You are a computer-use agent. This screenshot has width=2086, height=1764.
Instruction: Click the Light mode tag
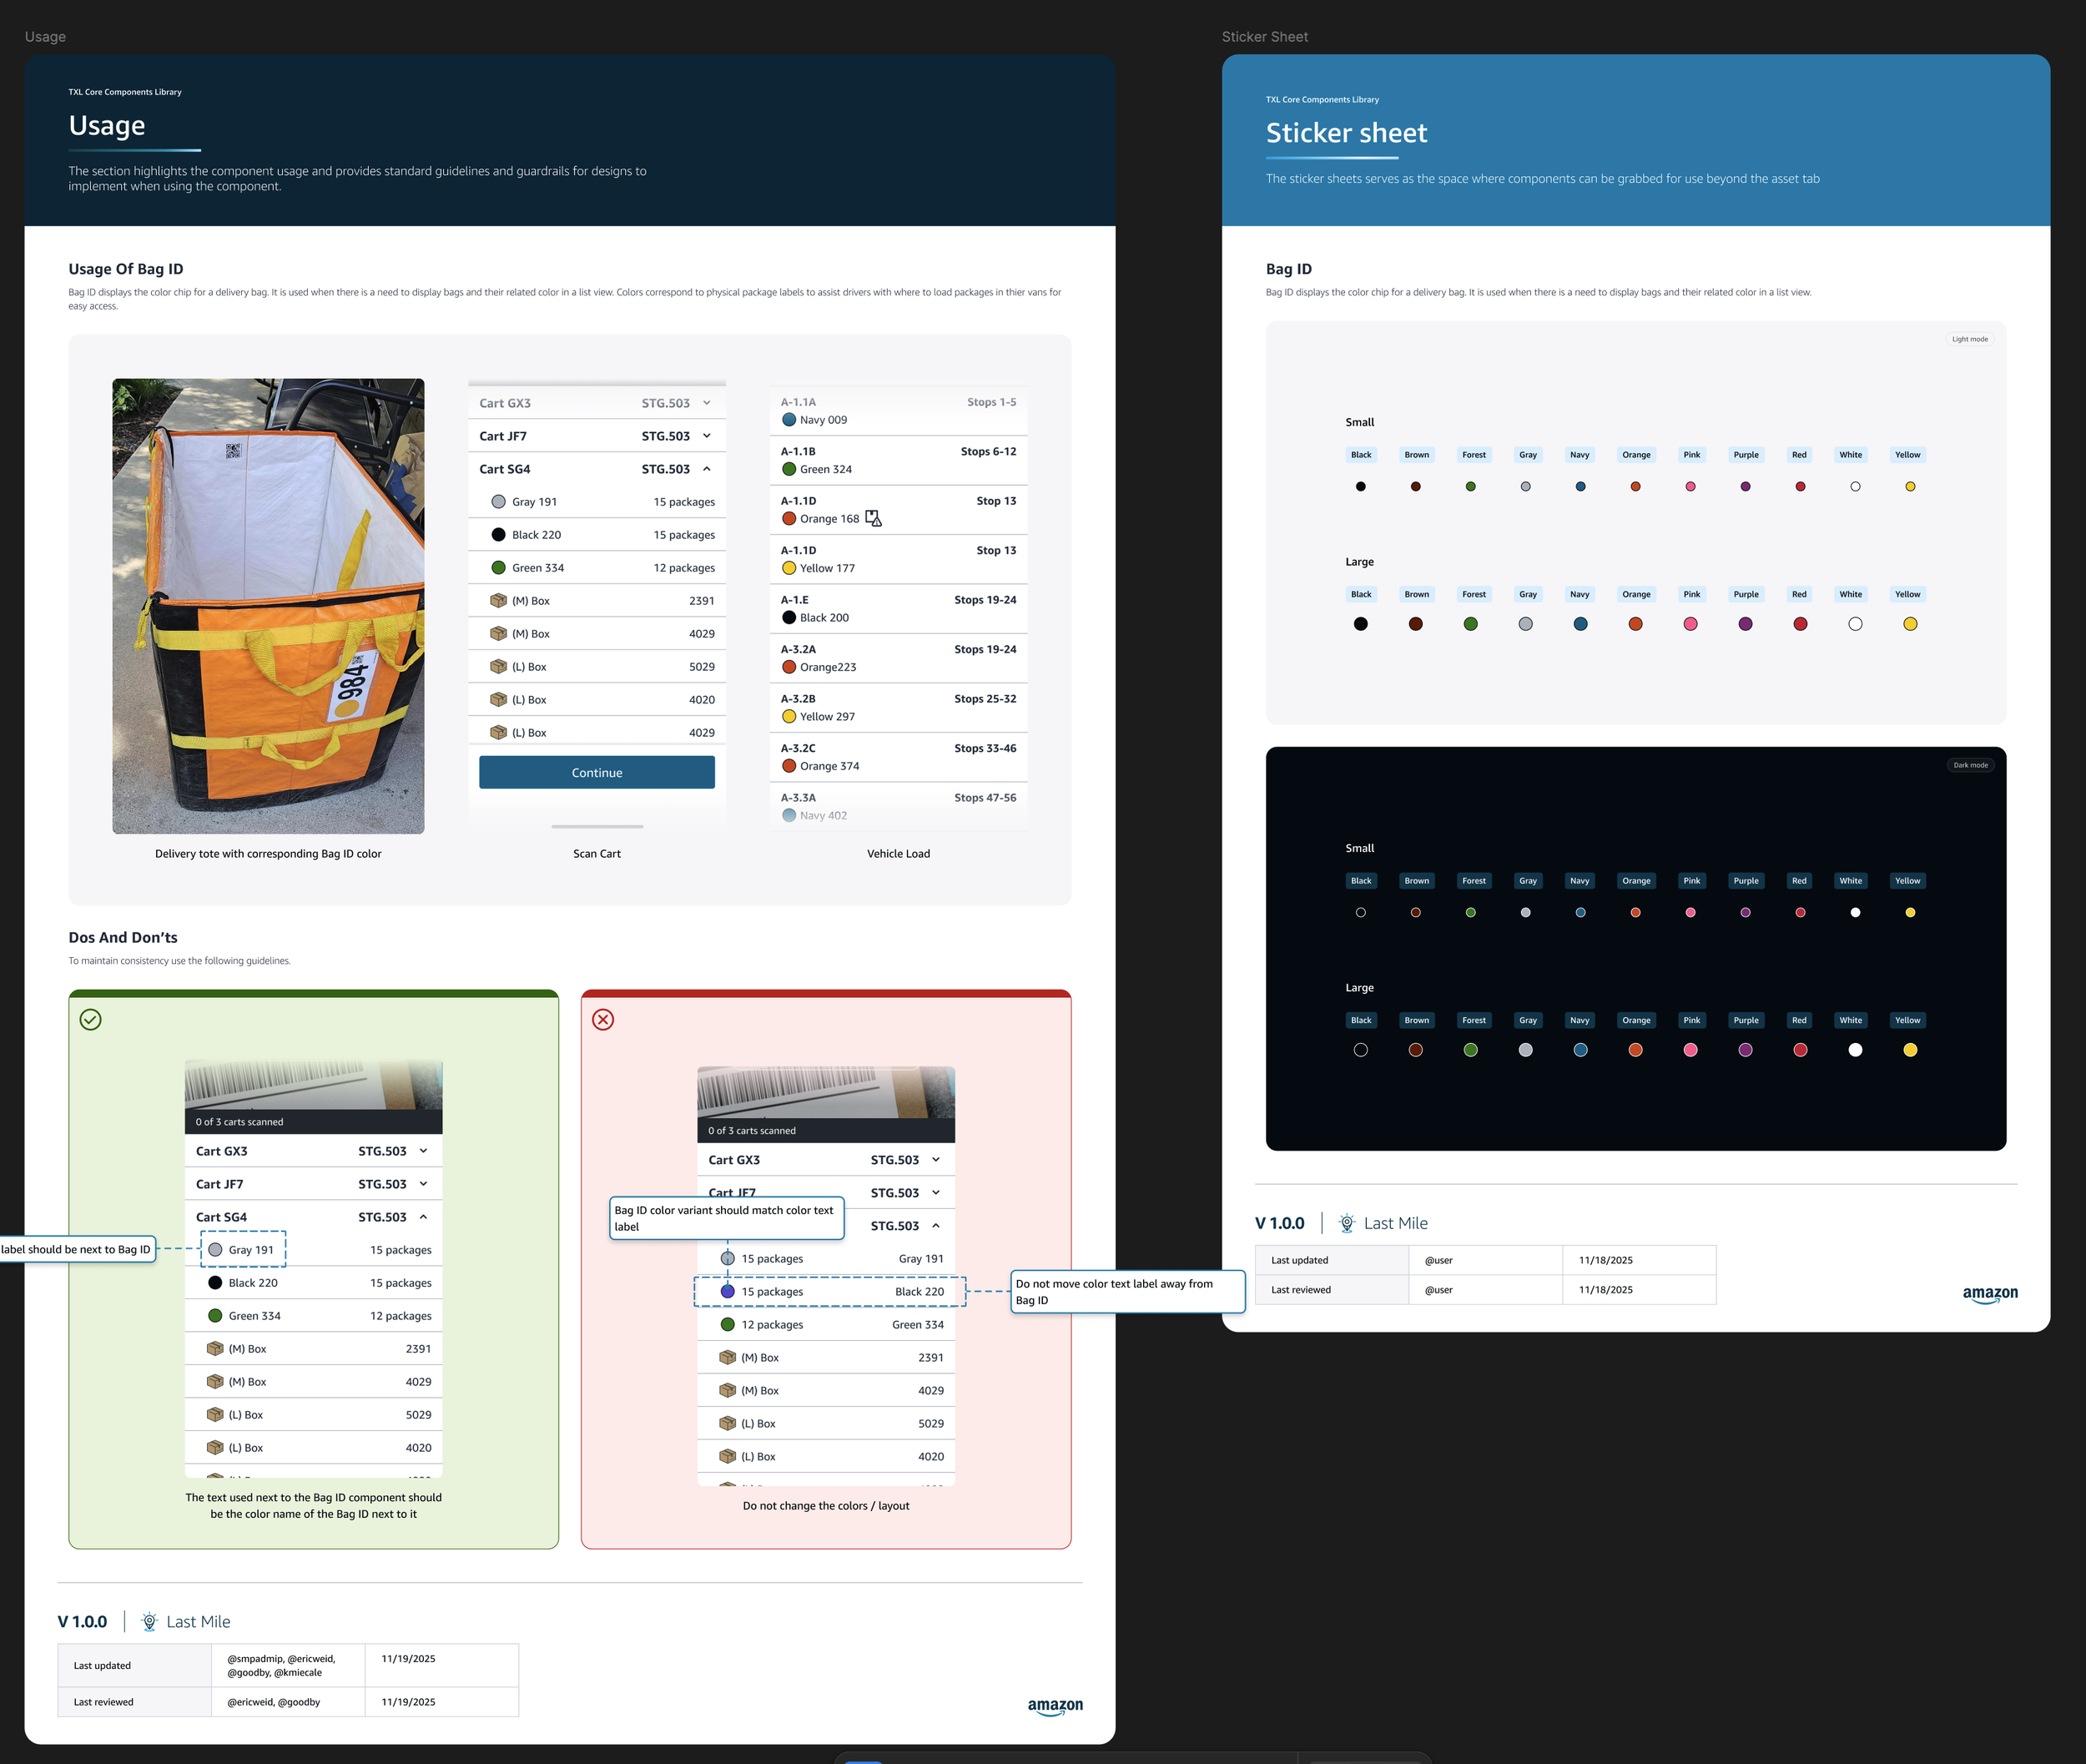pos(1970,339)
